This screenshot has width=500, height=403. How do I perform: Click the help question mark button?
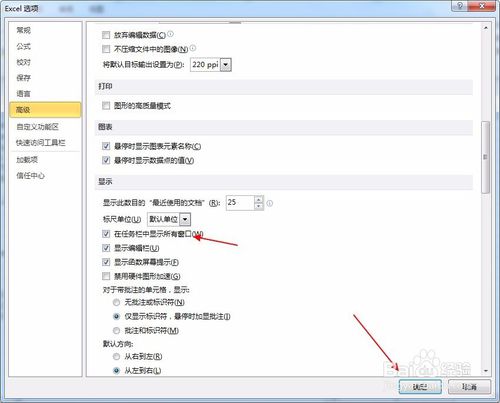pyautogui.click(x=460, y=6)
